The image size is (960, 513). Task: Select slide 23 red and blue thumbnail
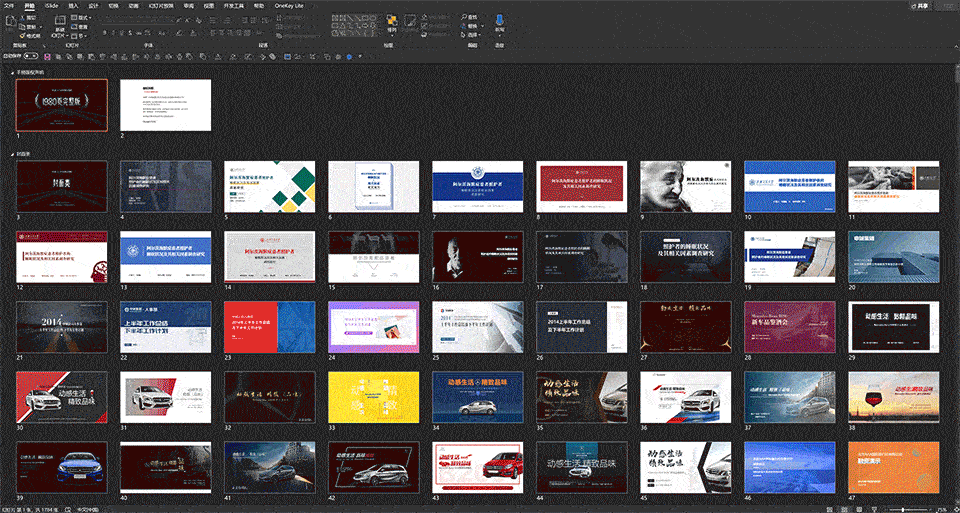[269, 327]
